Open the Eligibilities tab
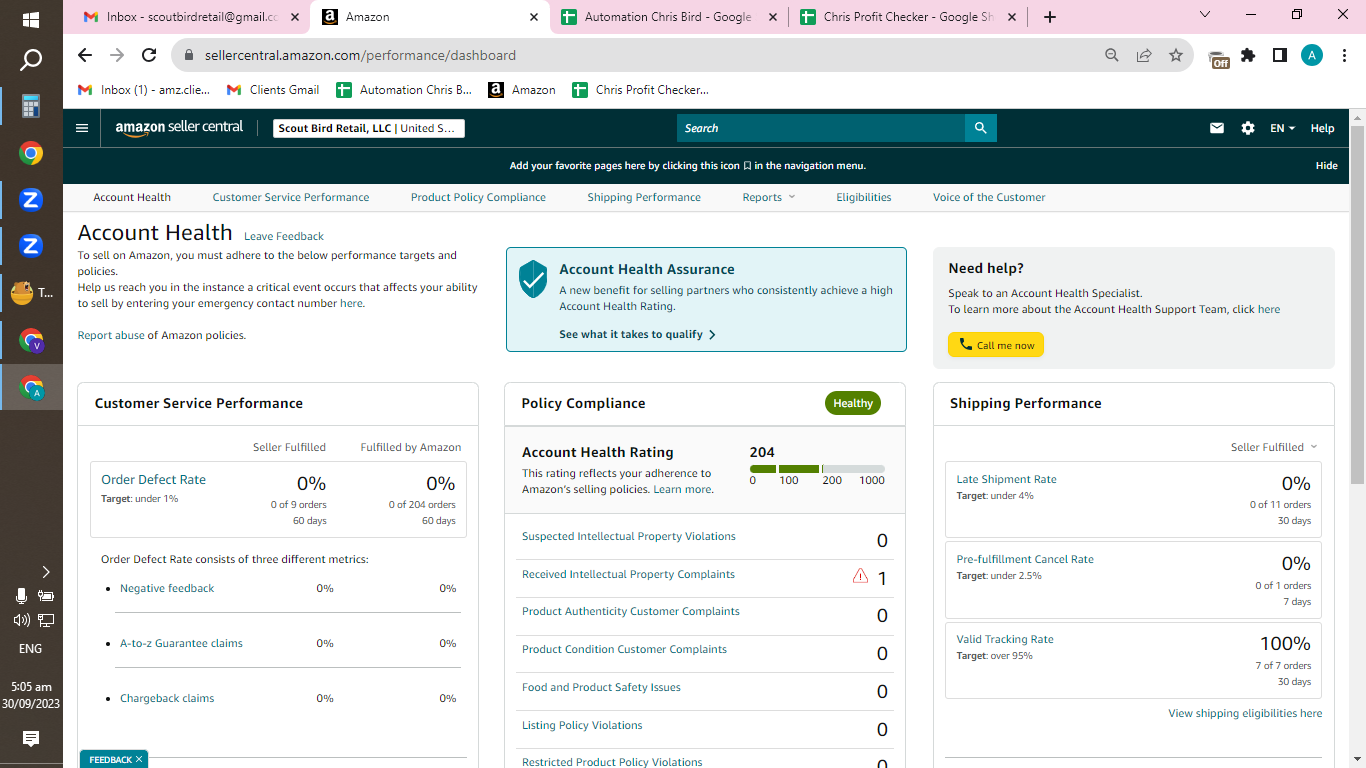The height and width of the screenshot is (768, 1366). coord(864,197)
